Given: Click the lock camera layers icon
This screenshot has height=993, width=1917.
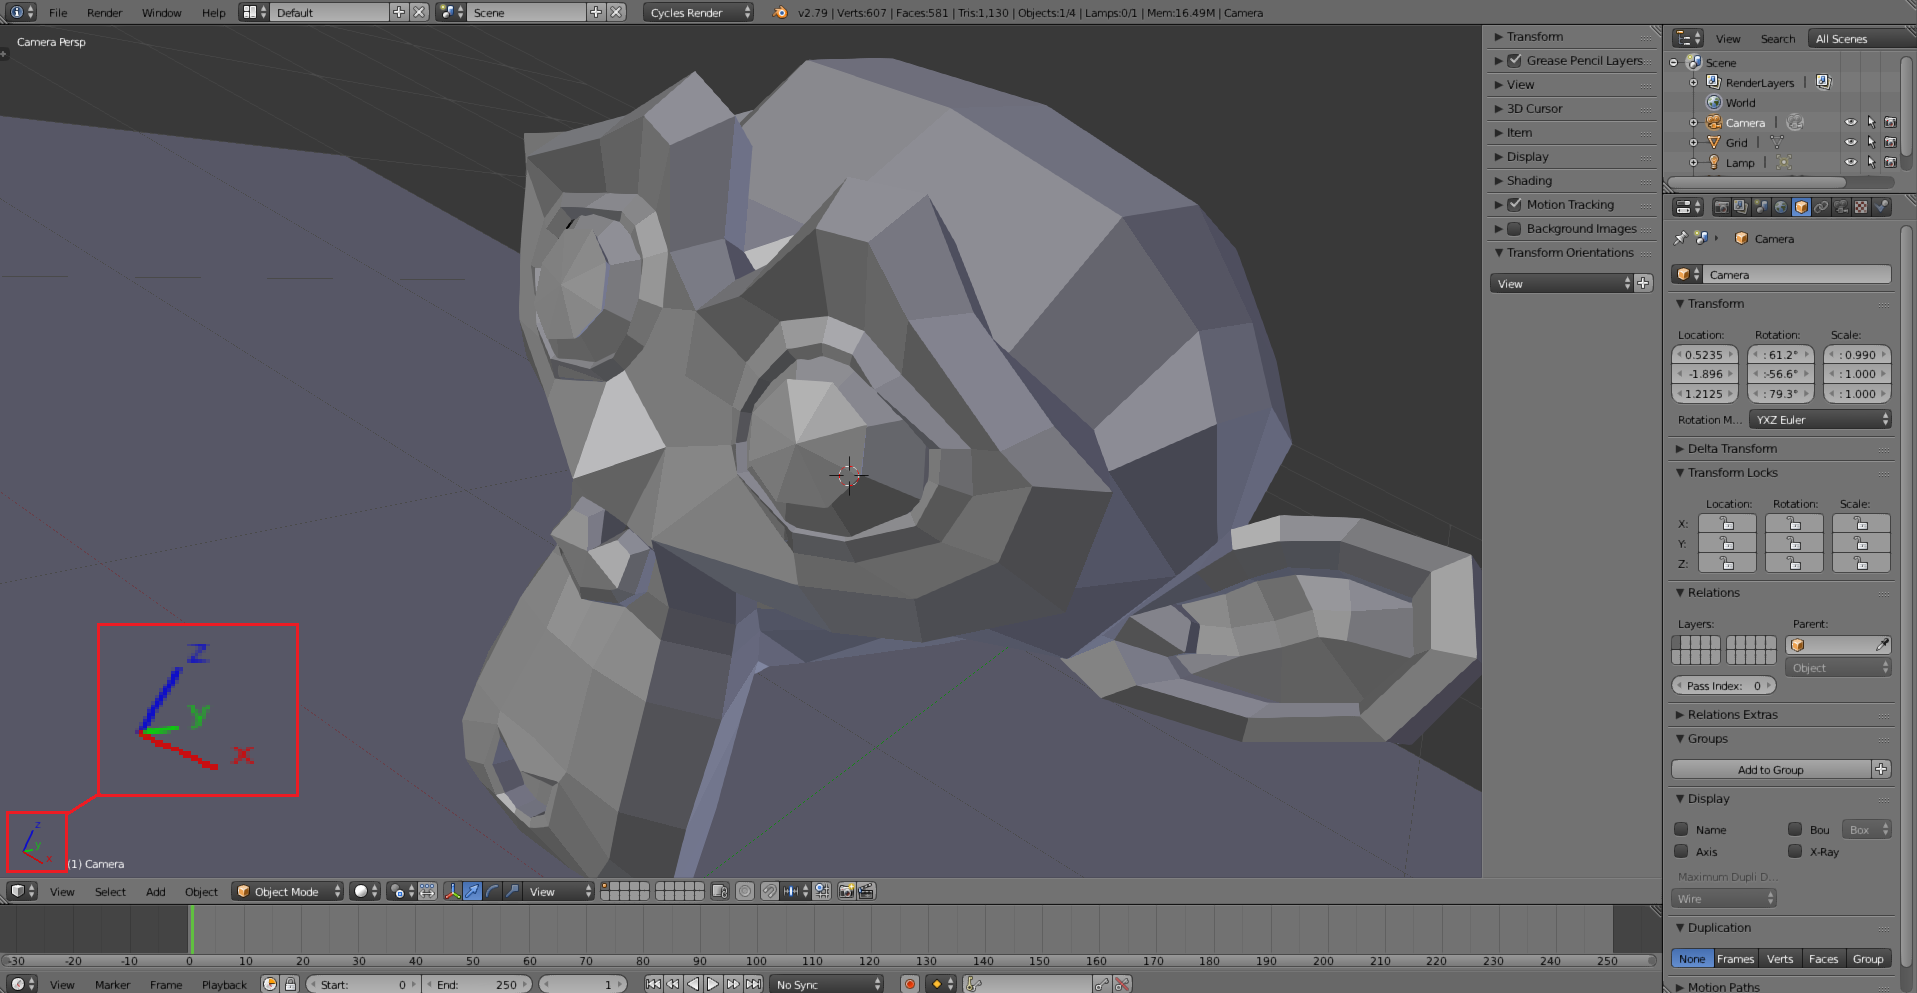Looking at the screenshot, I should pyautogui.click(x=720, y=891).
